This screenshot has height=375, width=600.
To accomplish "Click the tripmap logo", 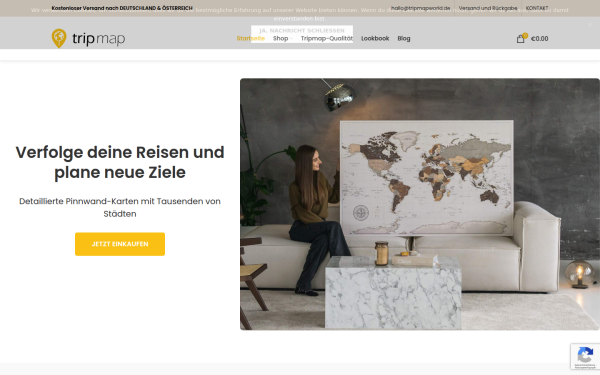I will pos(88,38).
